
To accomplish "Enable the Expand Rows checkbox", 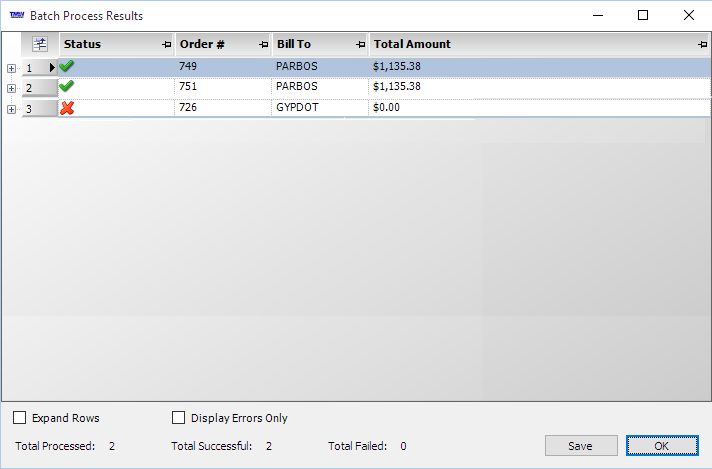I will [20, 418].
